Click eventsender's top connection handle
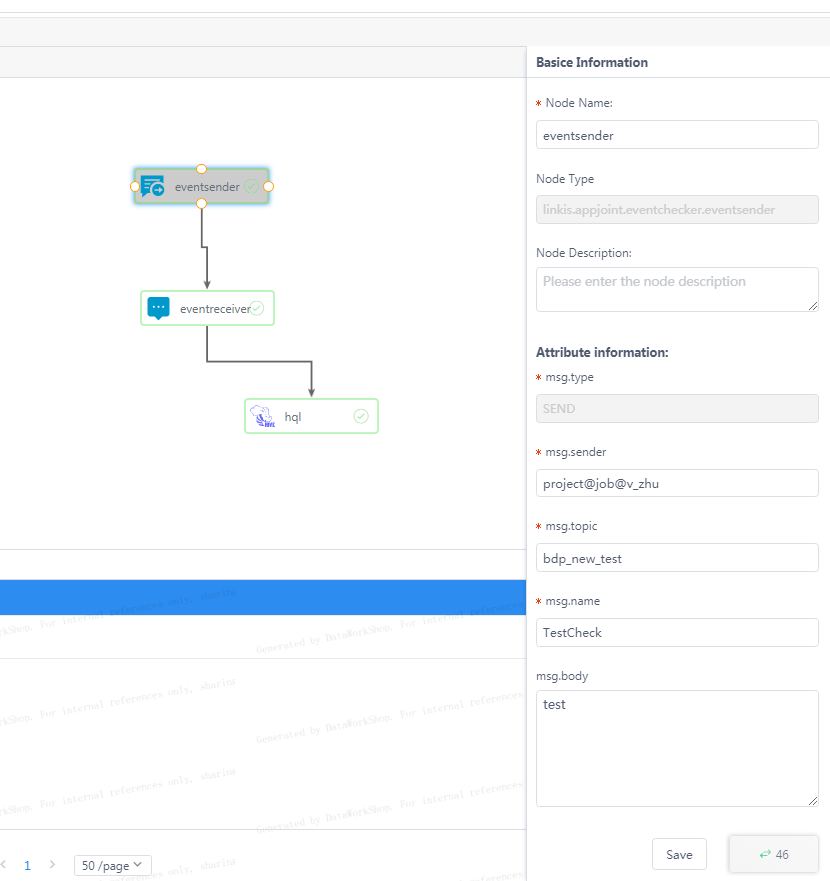Image resolution: width=830 pixels, height=881 pixels. pos(201,169)
